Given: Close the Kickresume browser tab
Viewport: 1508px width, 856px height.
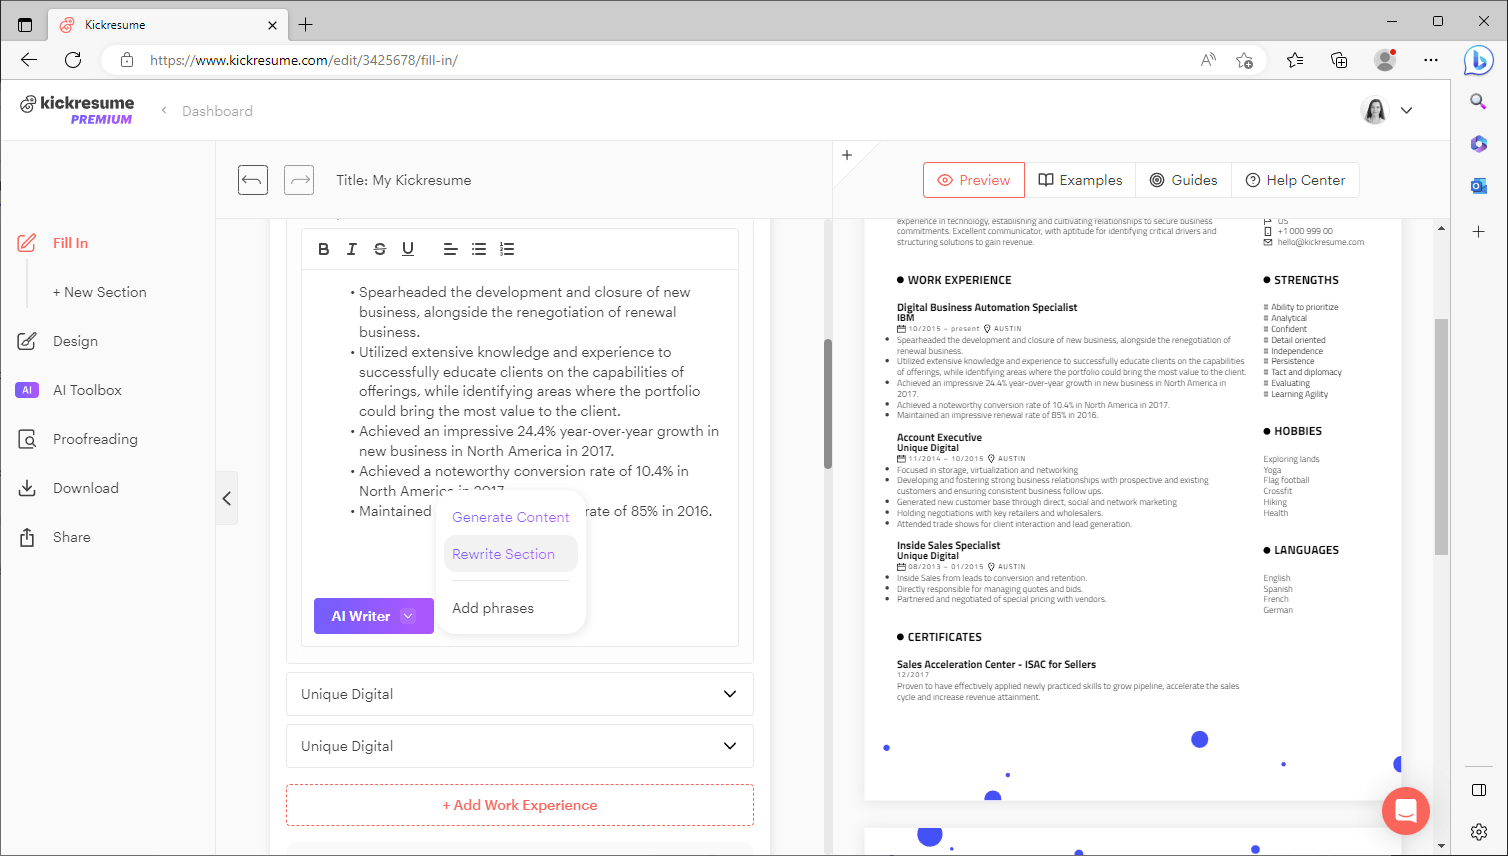Looking at the screenshot, I should tap(273, 25).
